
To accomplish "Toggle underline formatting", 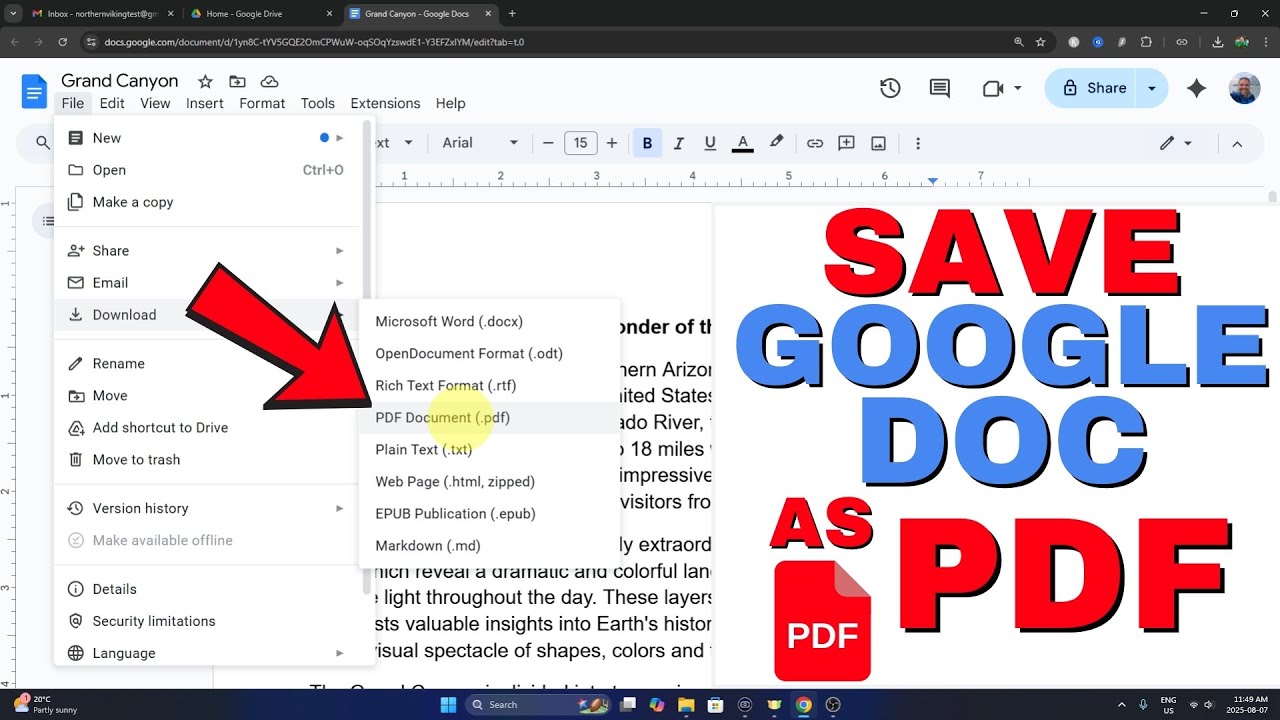I will 710,143.
